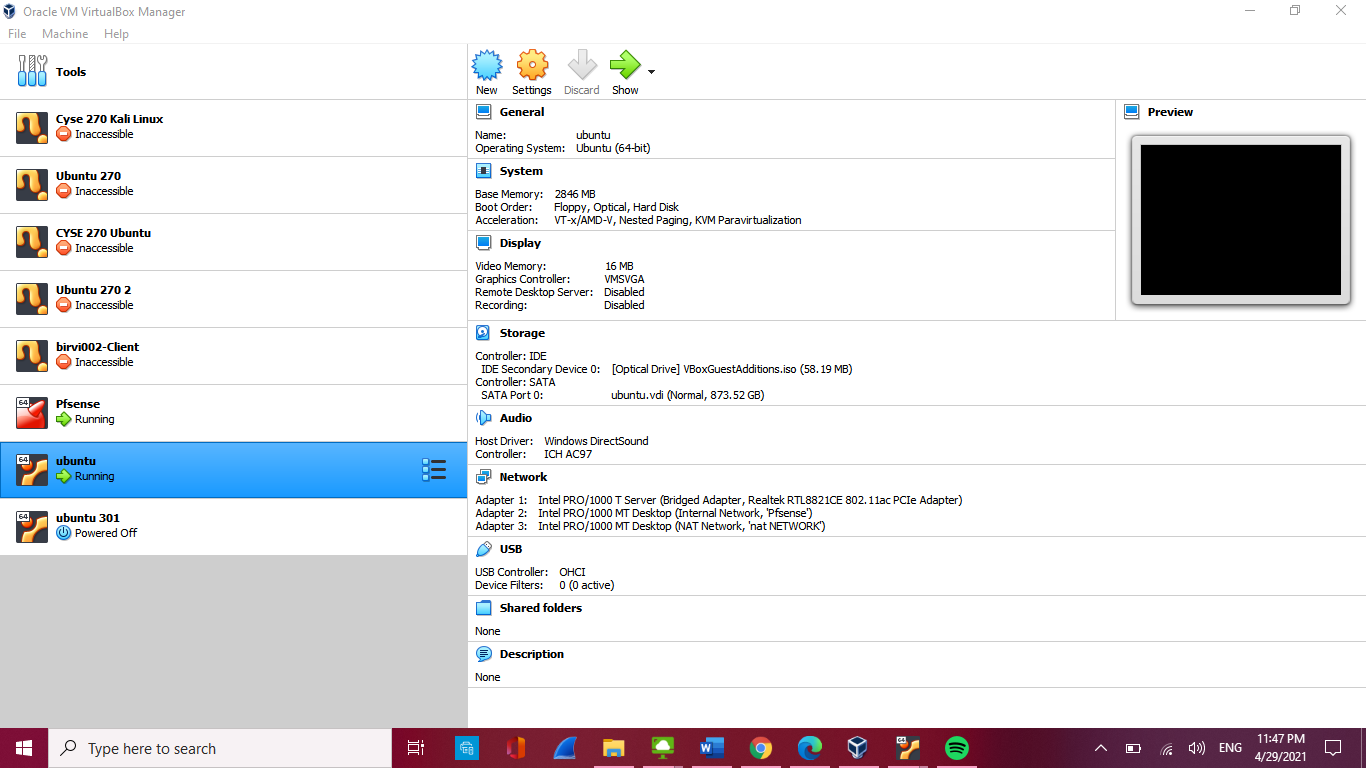
Task: Click the General section header link
Action: coord(522,112)
